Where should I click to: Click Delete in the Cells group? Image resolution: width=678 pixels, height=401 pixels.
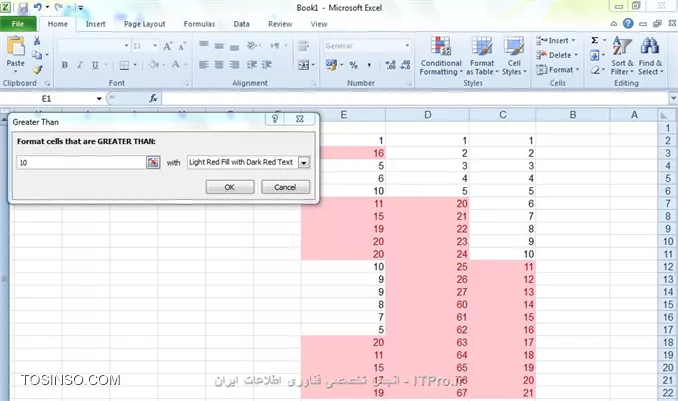click(x=557, y=55)
